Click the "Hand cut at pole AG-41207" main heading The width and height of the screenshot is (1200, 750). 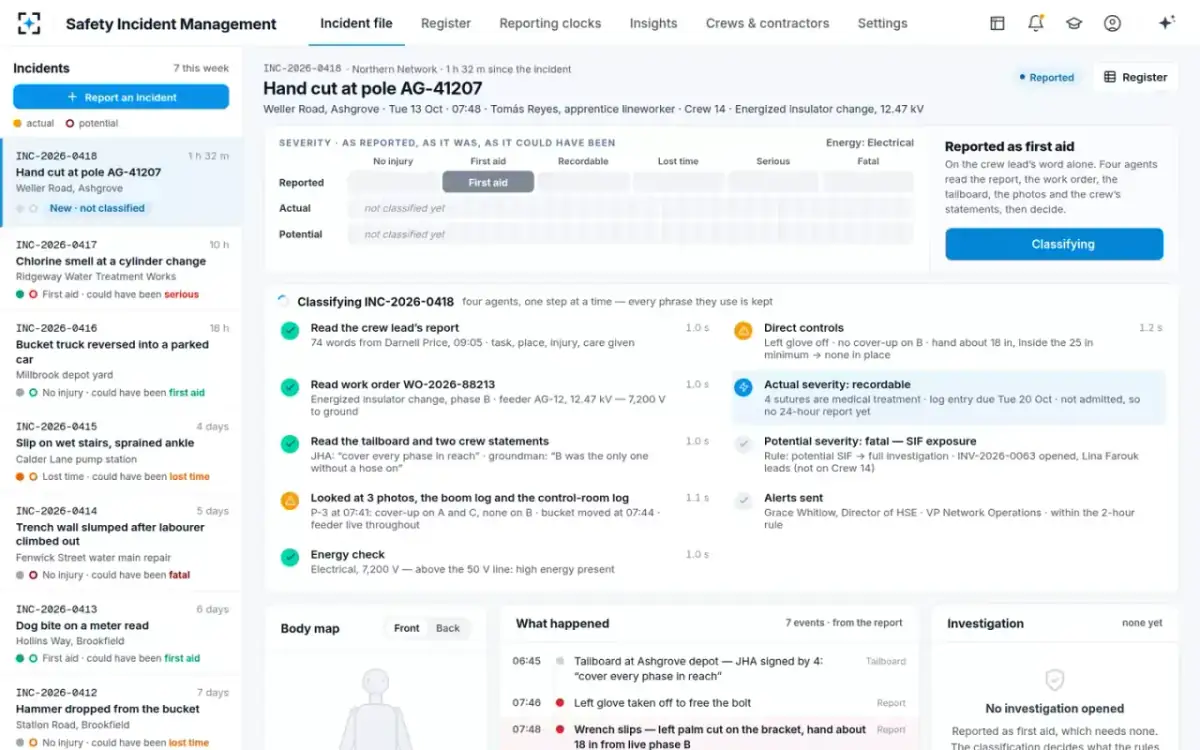373,89
